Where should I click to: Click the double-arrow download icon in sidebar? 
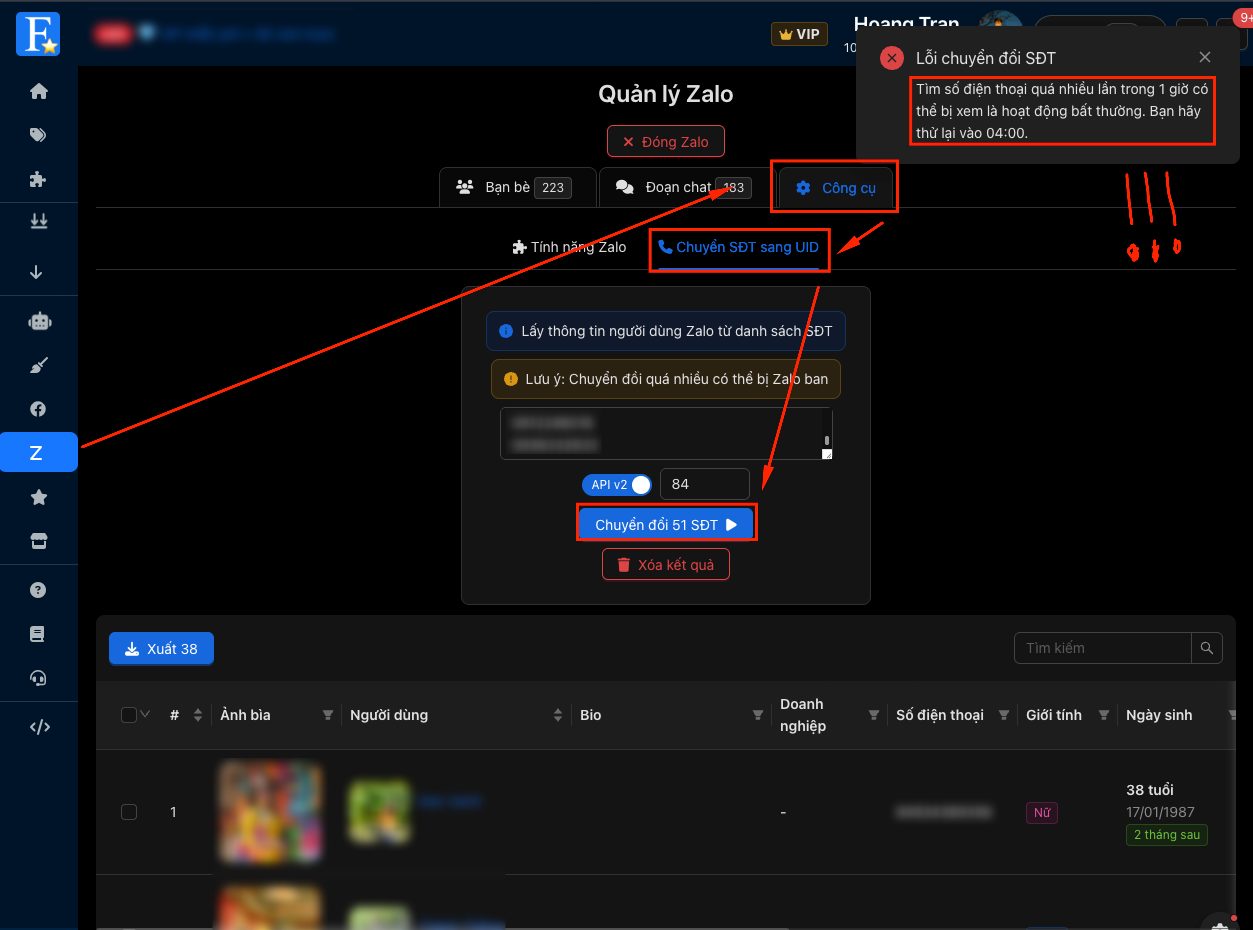(39, 222)
